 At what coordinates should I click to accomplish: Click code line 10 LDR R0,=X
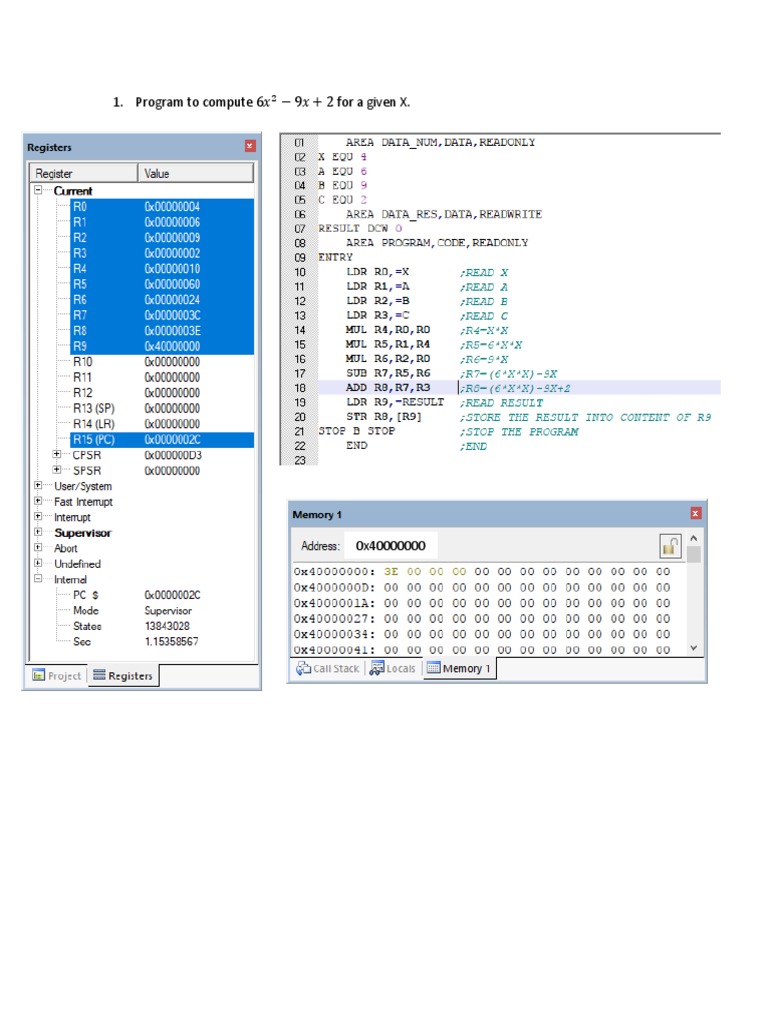(377, 272)
